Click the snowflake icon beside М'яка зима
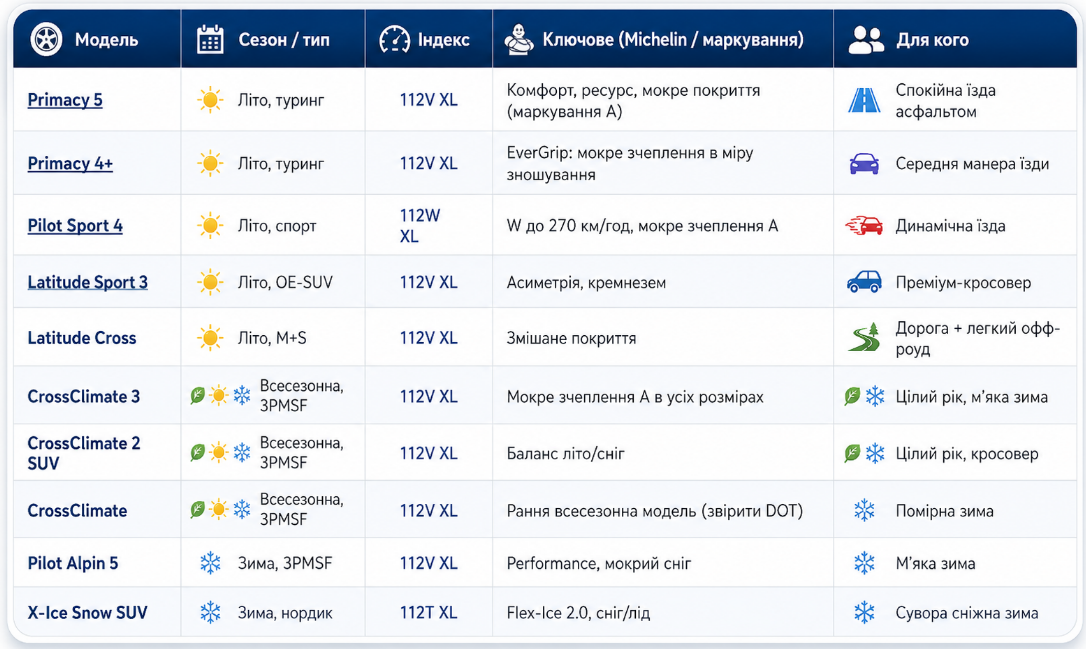This screenshot has width=1086, height=649. [864, 562]
